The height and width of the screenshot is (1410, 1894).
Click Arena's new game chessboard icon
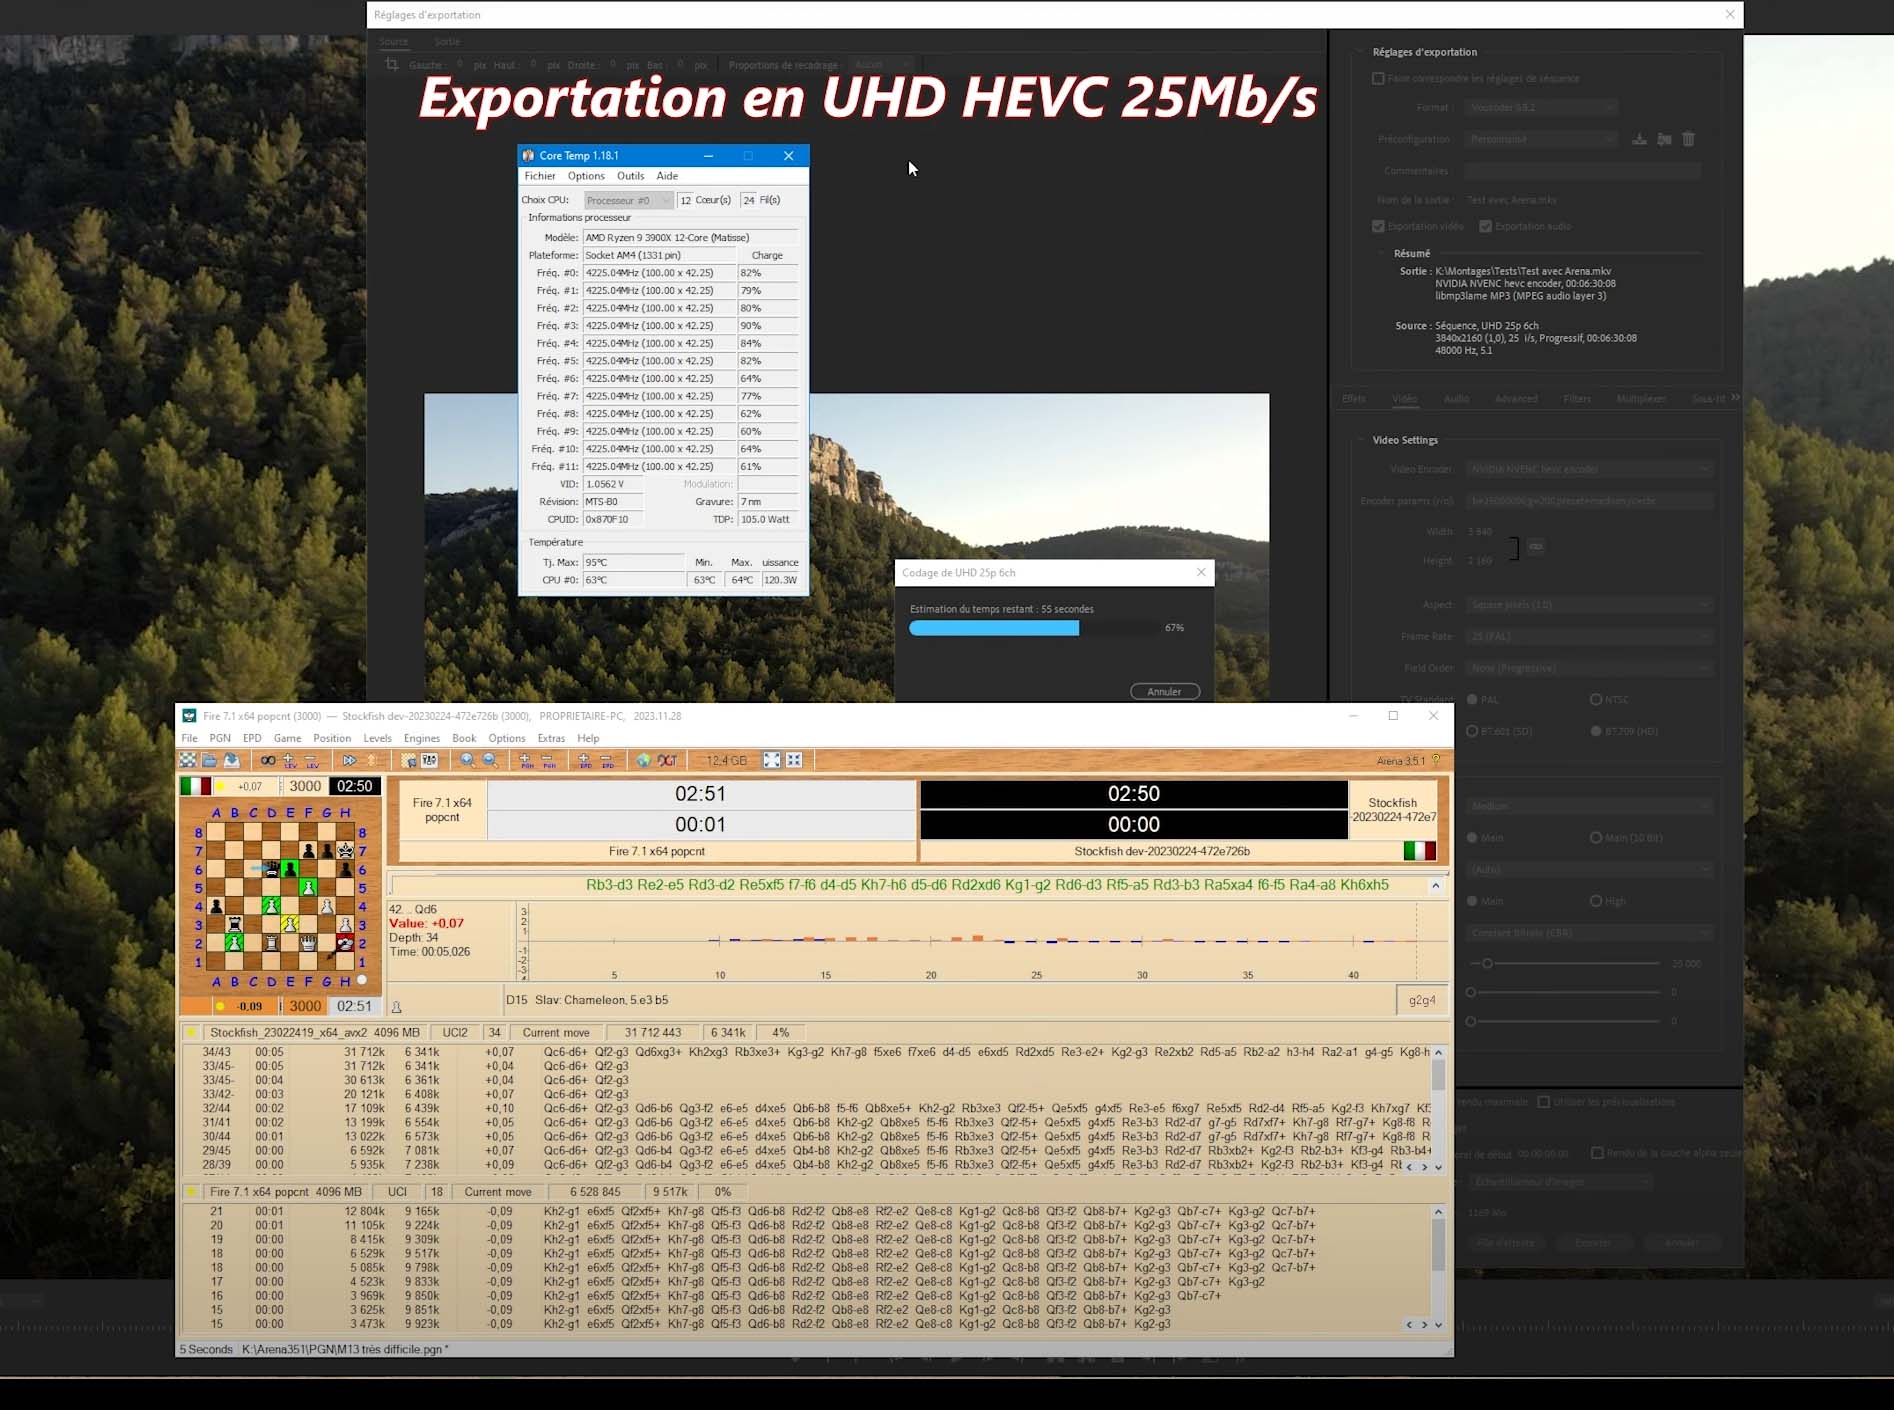pos(188,760)
